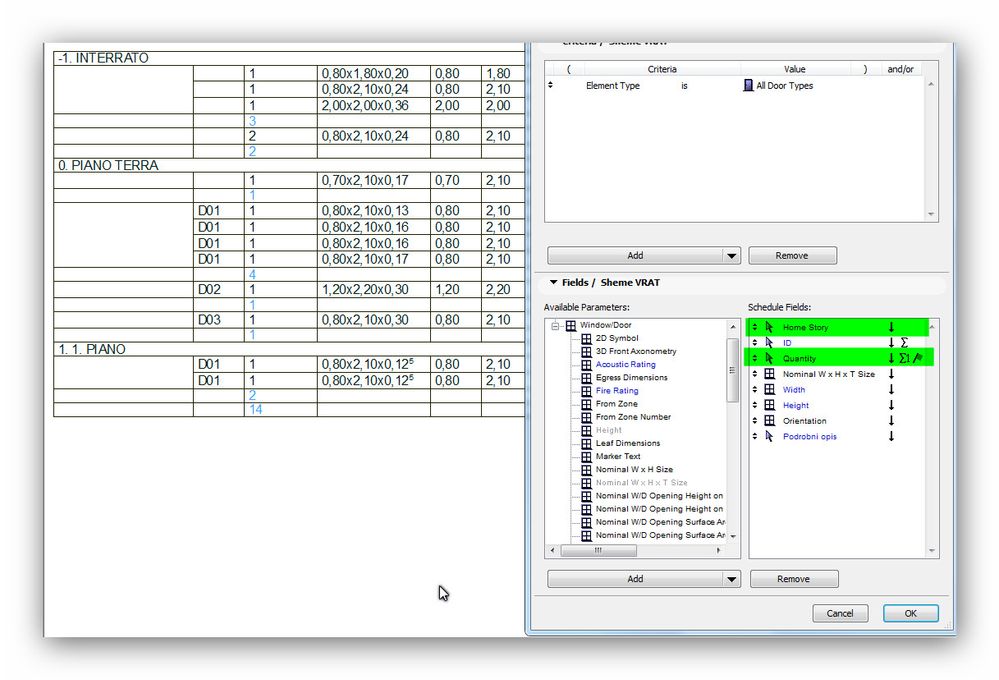Select Leaf Dimensions parameter in the list
Screen dimensions: 999x680
pyautogui.click(x=628, y=443)
